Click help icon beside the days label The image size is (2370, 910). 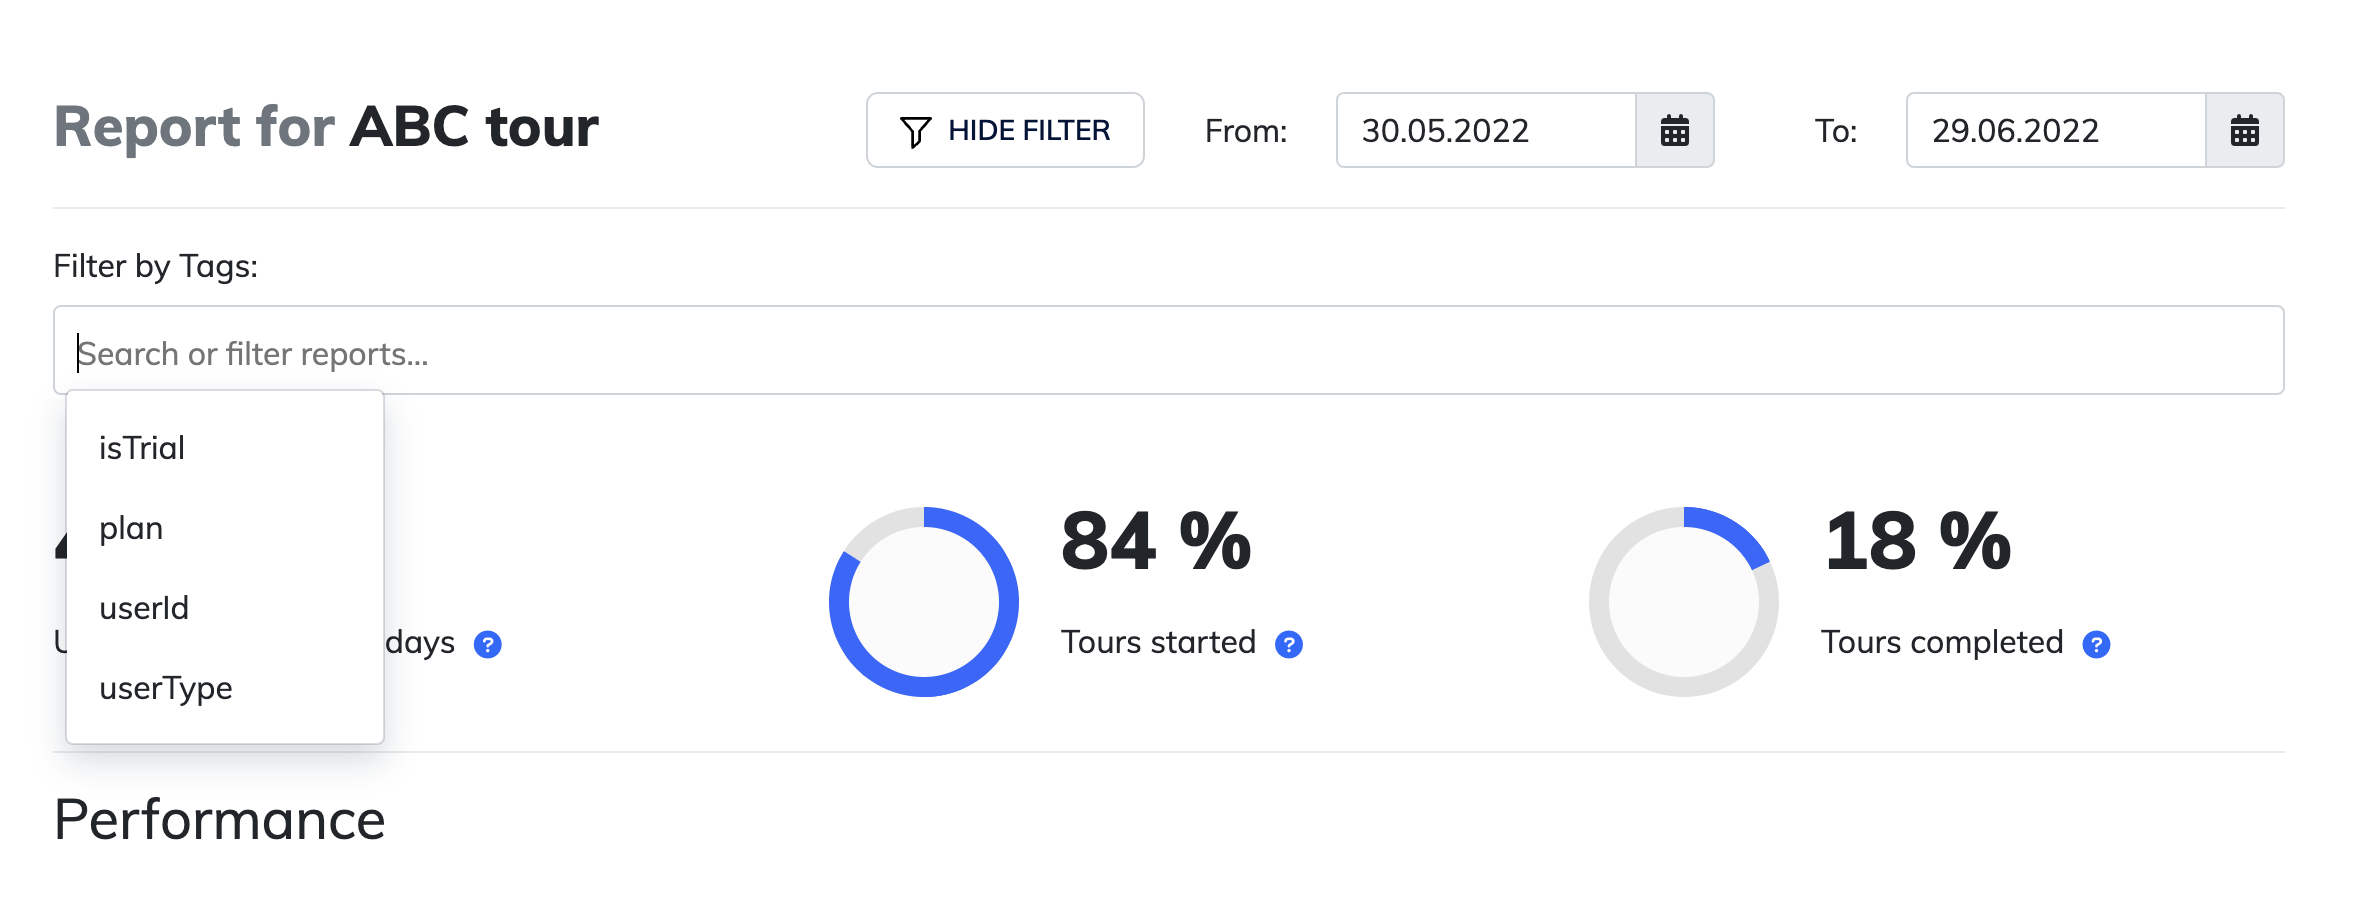487,645
